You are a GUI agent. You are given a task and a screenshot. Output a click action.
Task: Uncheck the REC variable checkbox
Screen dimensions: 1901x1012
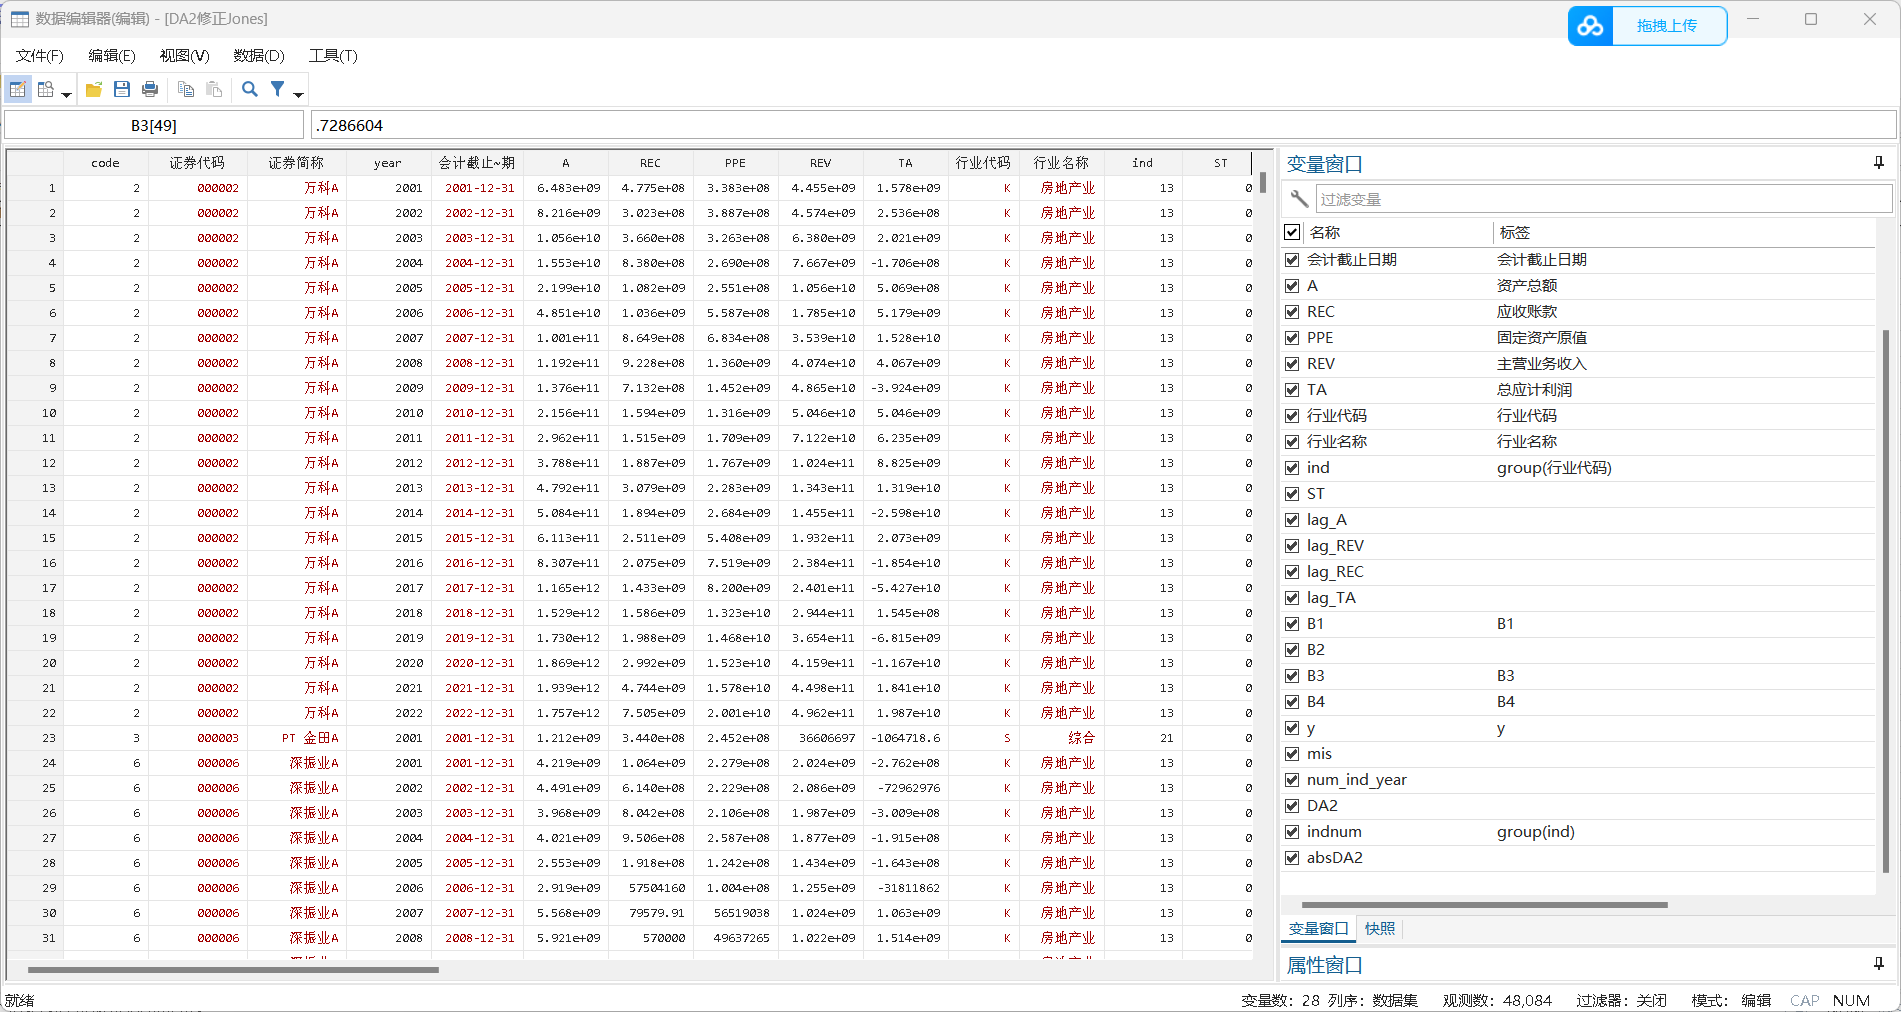(x=1292, y=312)
